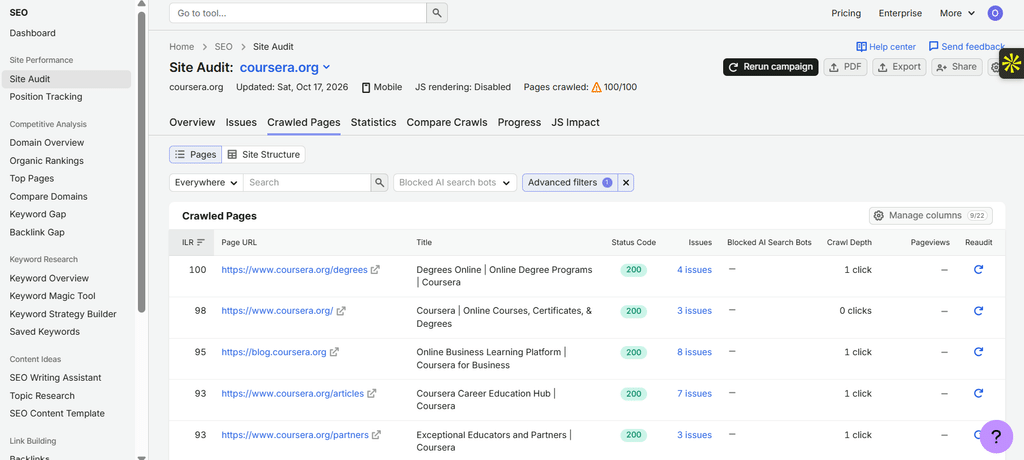The image size is (1024, 460).
Task: Reaudit the www.coursera.org/ homepage row
Action: pos(978,310)
